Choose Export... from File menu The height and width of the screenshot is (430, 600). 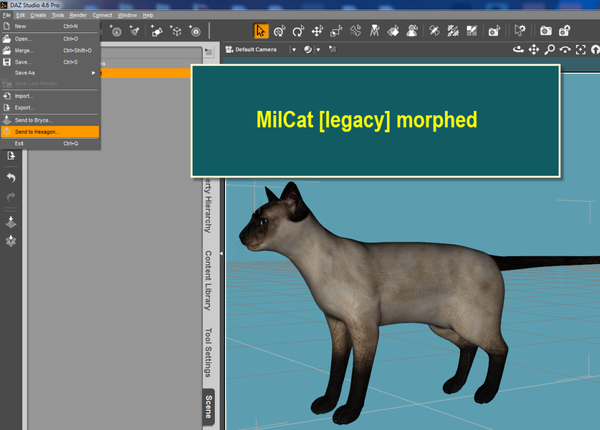(50, 108)
